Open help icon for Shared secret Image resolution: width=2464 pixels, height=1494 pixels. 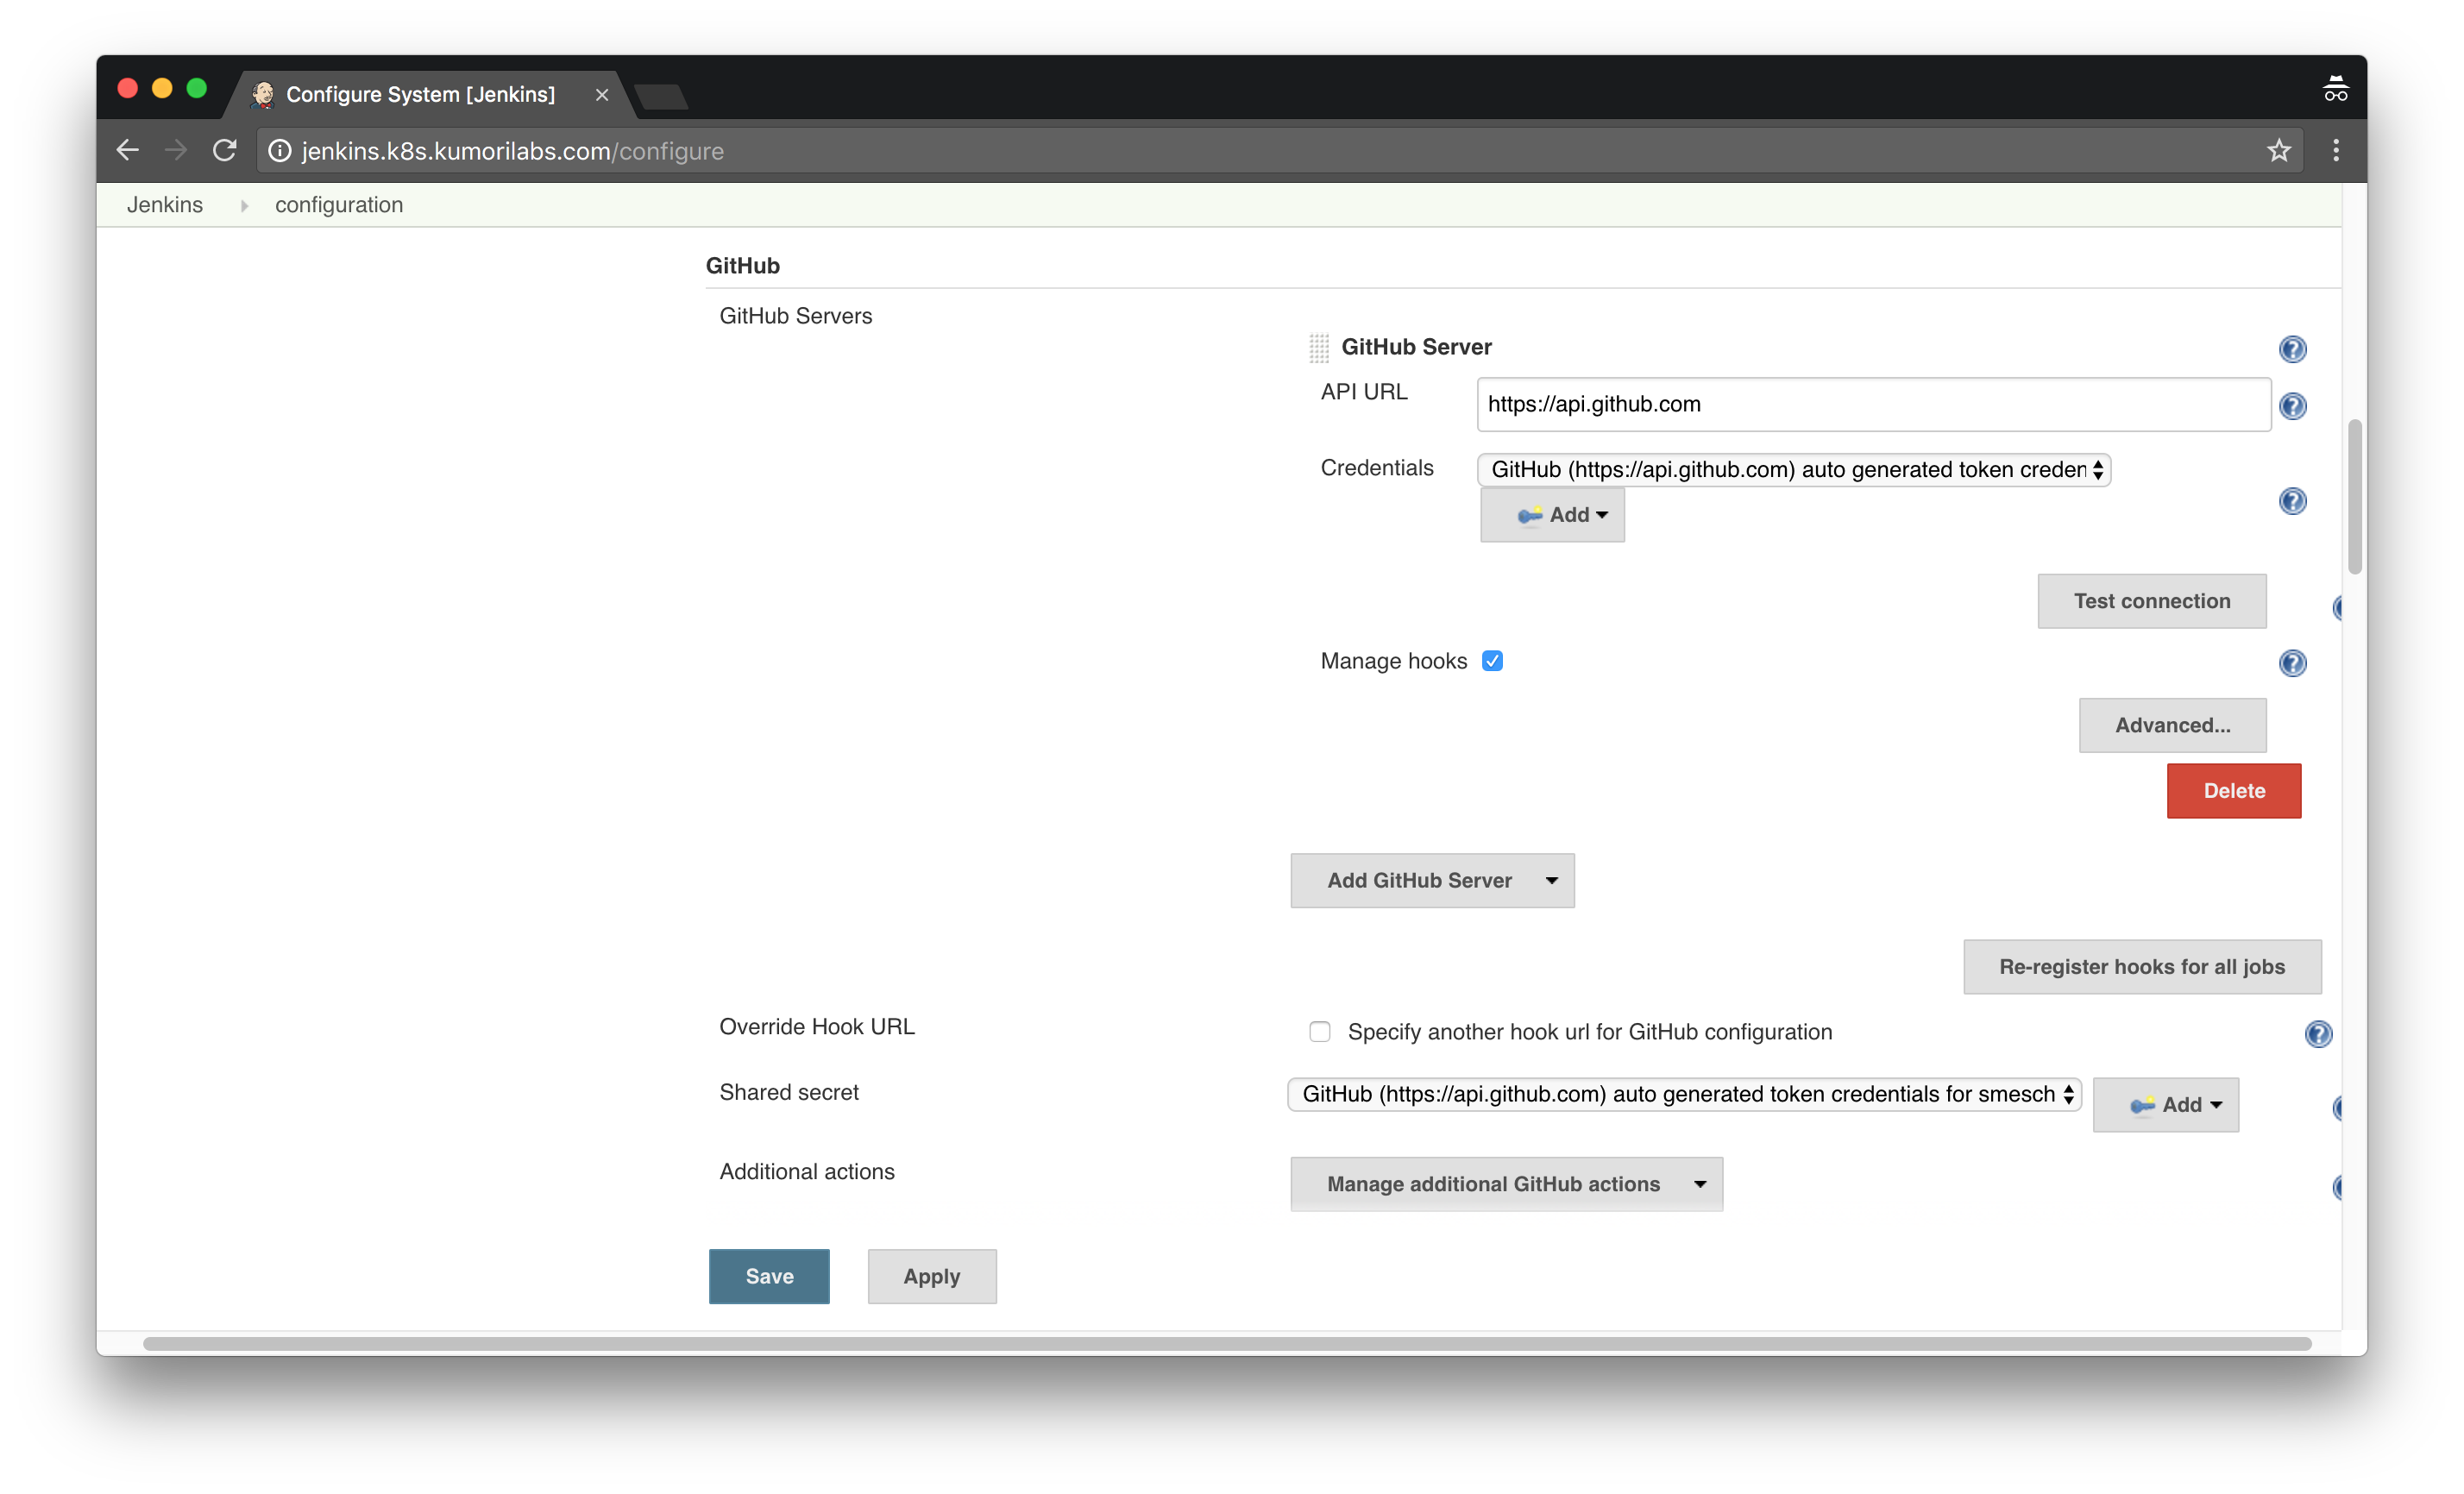[2337, 1108]
